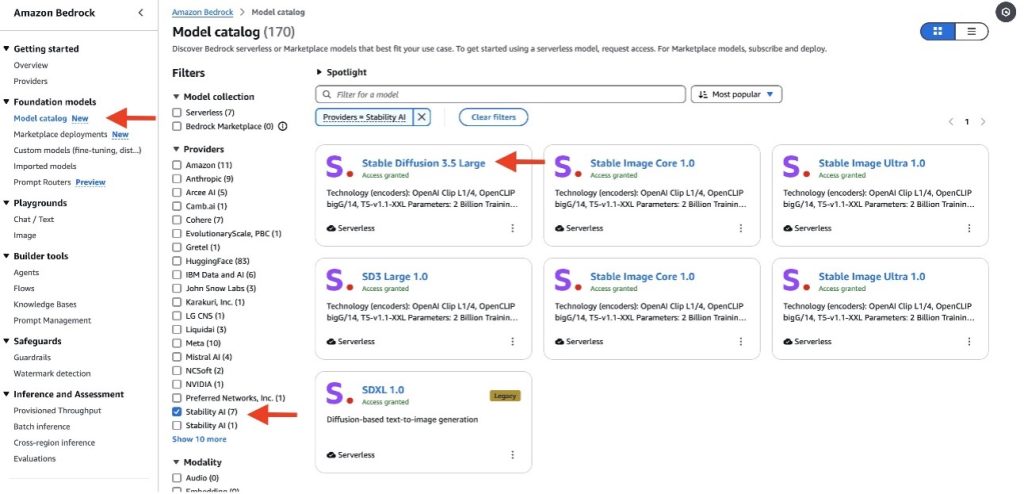The image size is (1024, 494).
Task: Check the Meta (10) provider filter
Action: pyautogui.click(x=177, y=343)
